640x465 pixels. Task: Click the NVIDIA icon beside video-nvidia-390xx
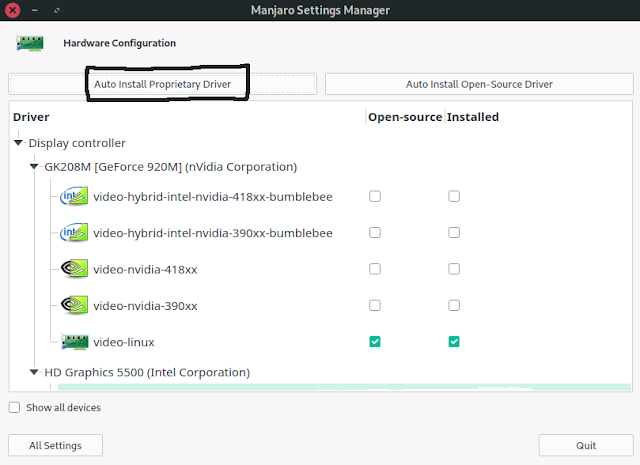pos(74,305)
